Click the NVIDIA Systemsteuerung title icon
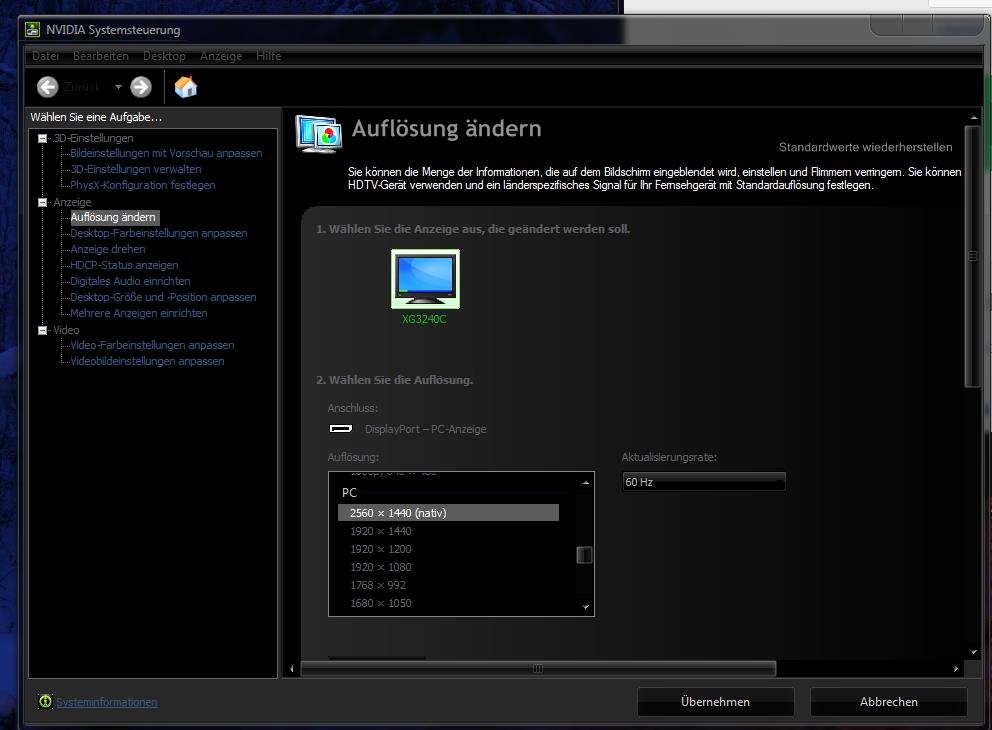The image size is (992, 730). 32,30
